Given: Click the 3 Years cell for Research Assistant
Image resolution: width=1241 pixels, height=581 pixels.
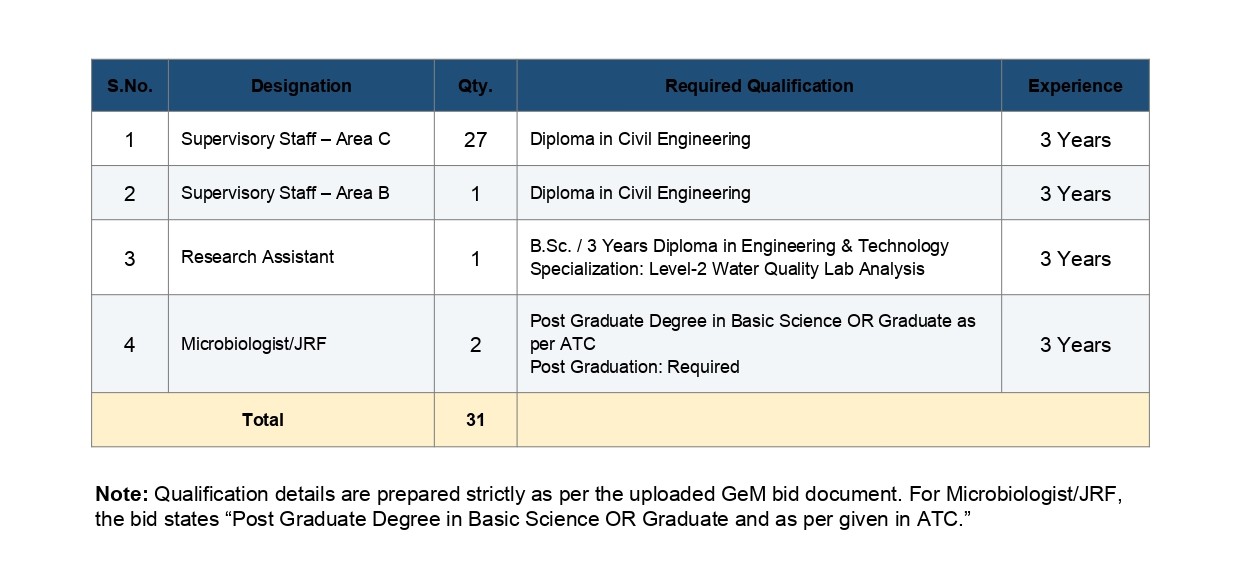Looking at the screenshot, I should click(x=1075, y=258).
